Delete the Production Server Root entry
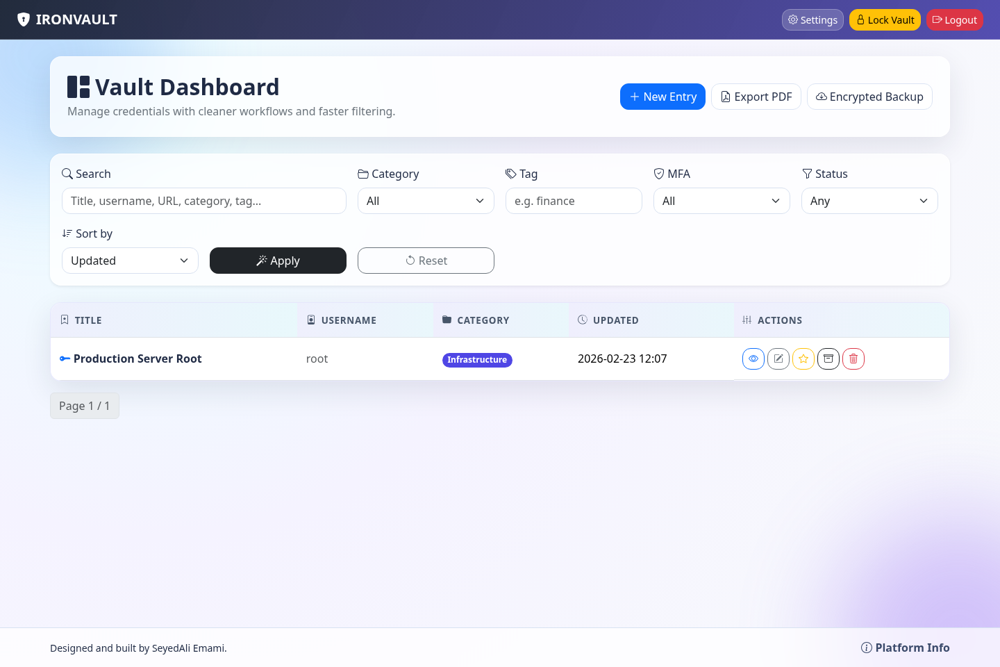 (853, 358)
